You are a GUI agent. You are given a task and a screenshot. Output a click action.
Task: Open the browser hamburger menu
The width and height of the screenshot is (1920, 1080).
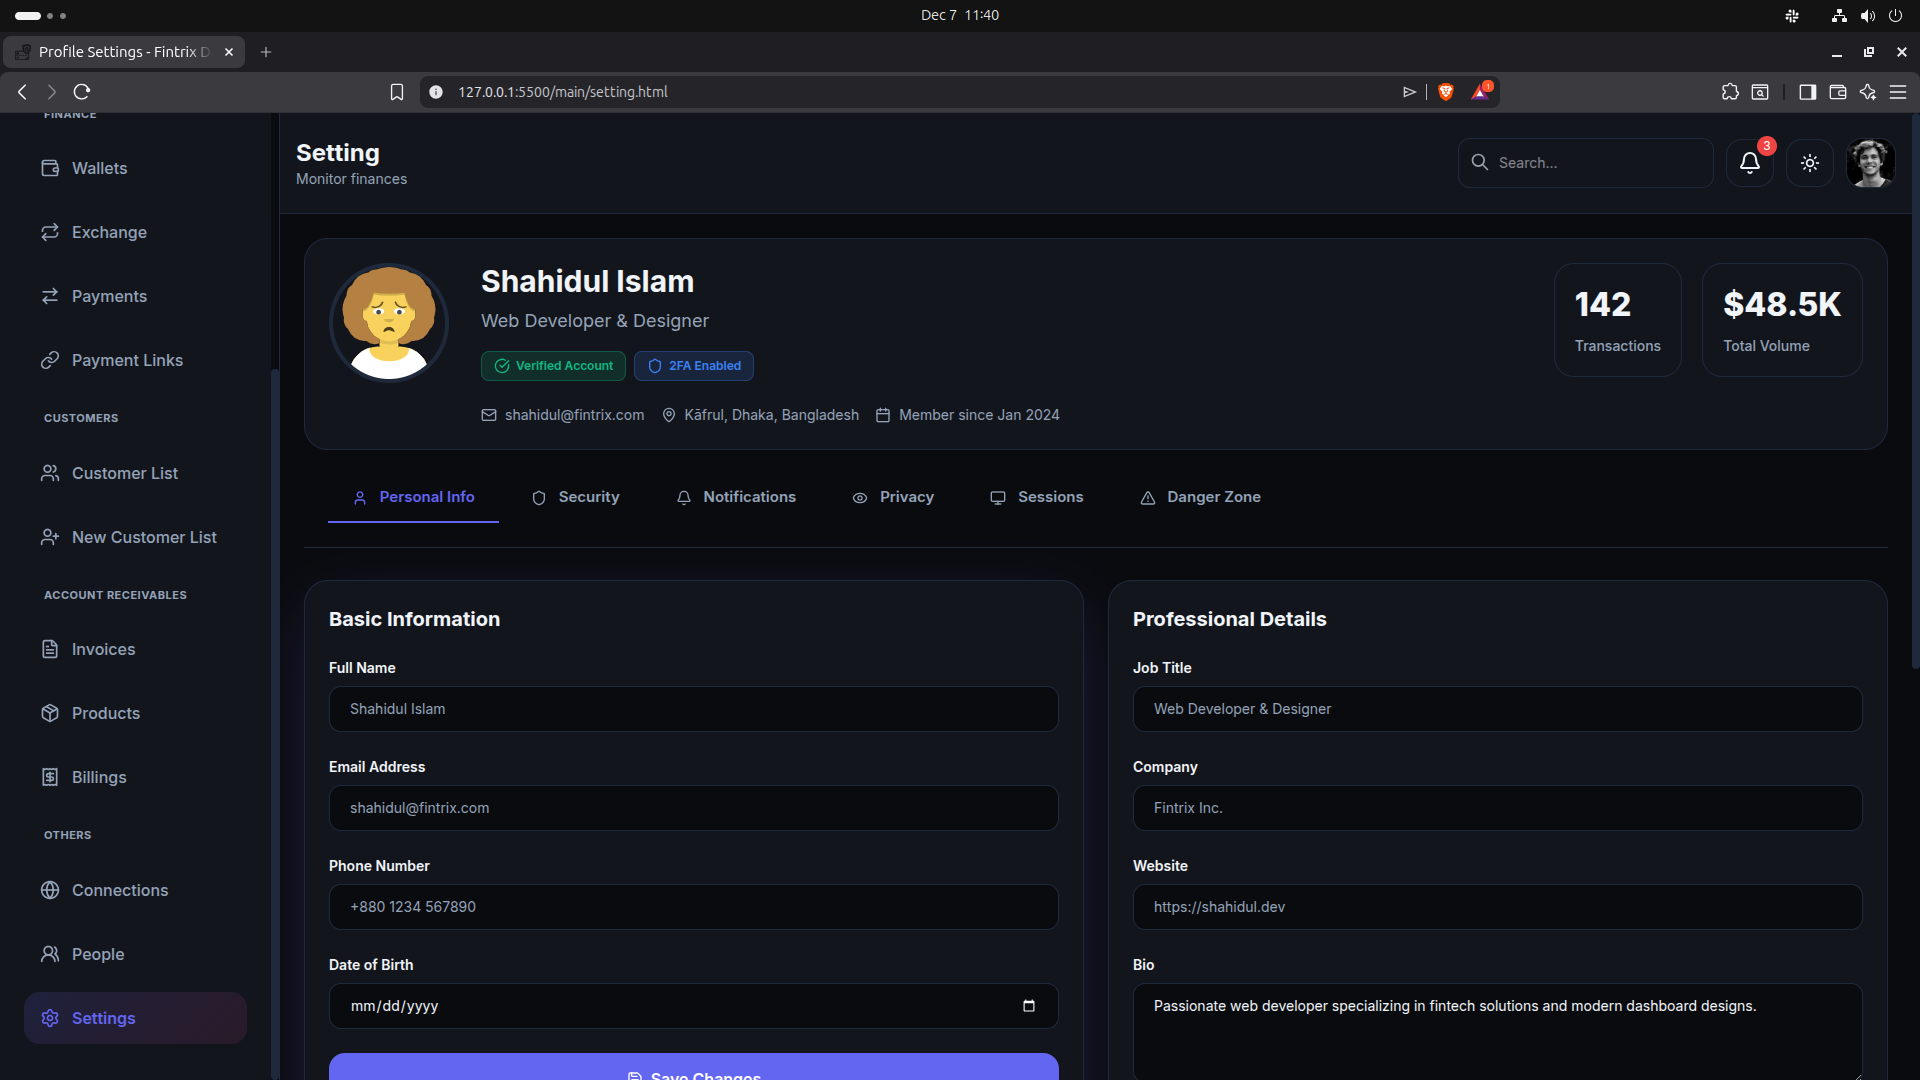1898,92
